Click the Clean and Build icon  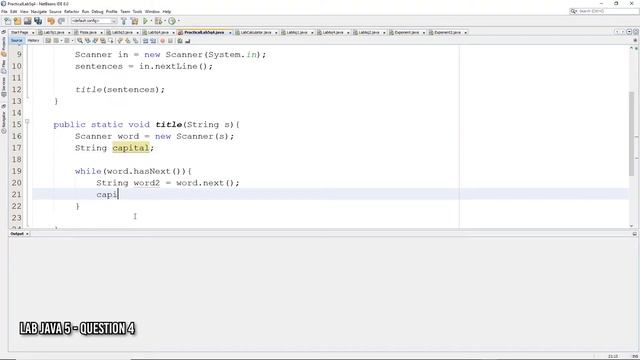coord(134,21)
